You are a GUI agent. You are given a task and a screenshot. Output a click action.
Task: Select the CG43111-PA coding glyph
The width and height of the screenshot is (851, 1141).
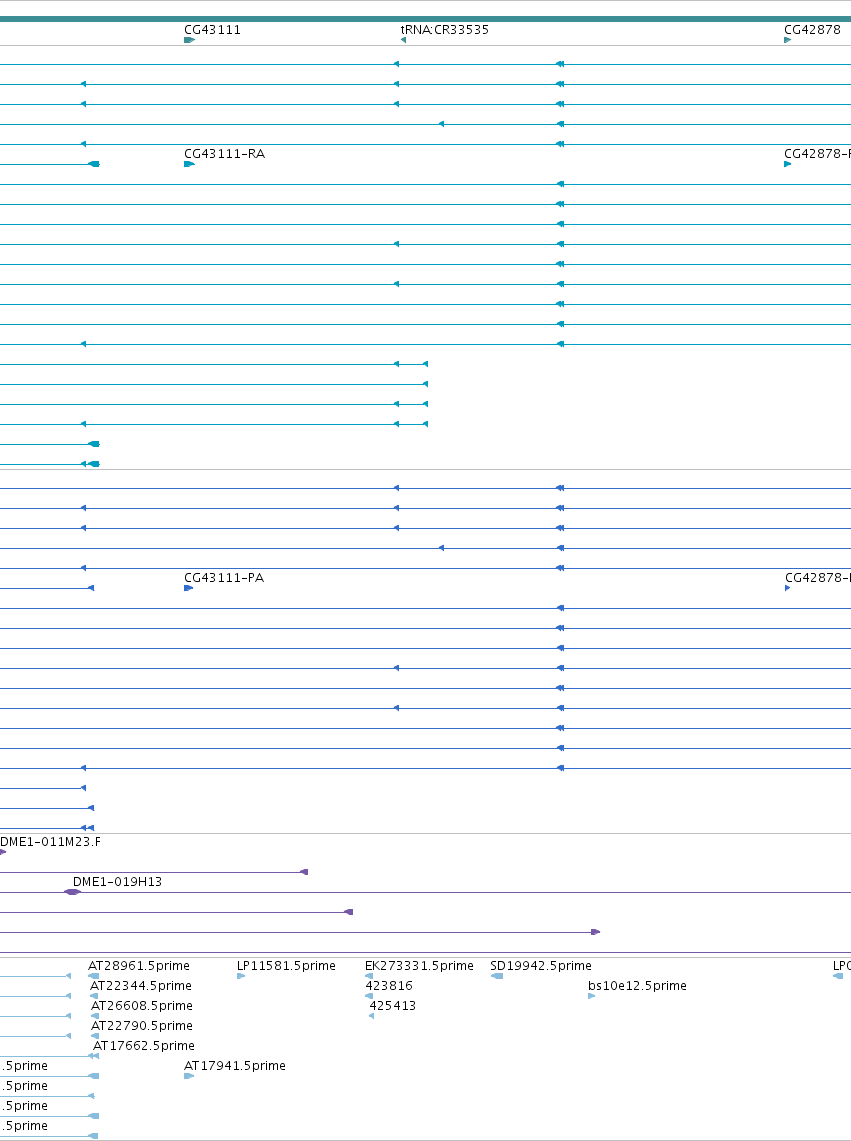pos(189,588)
